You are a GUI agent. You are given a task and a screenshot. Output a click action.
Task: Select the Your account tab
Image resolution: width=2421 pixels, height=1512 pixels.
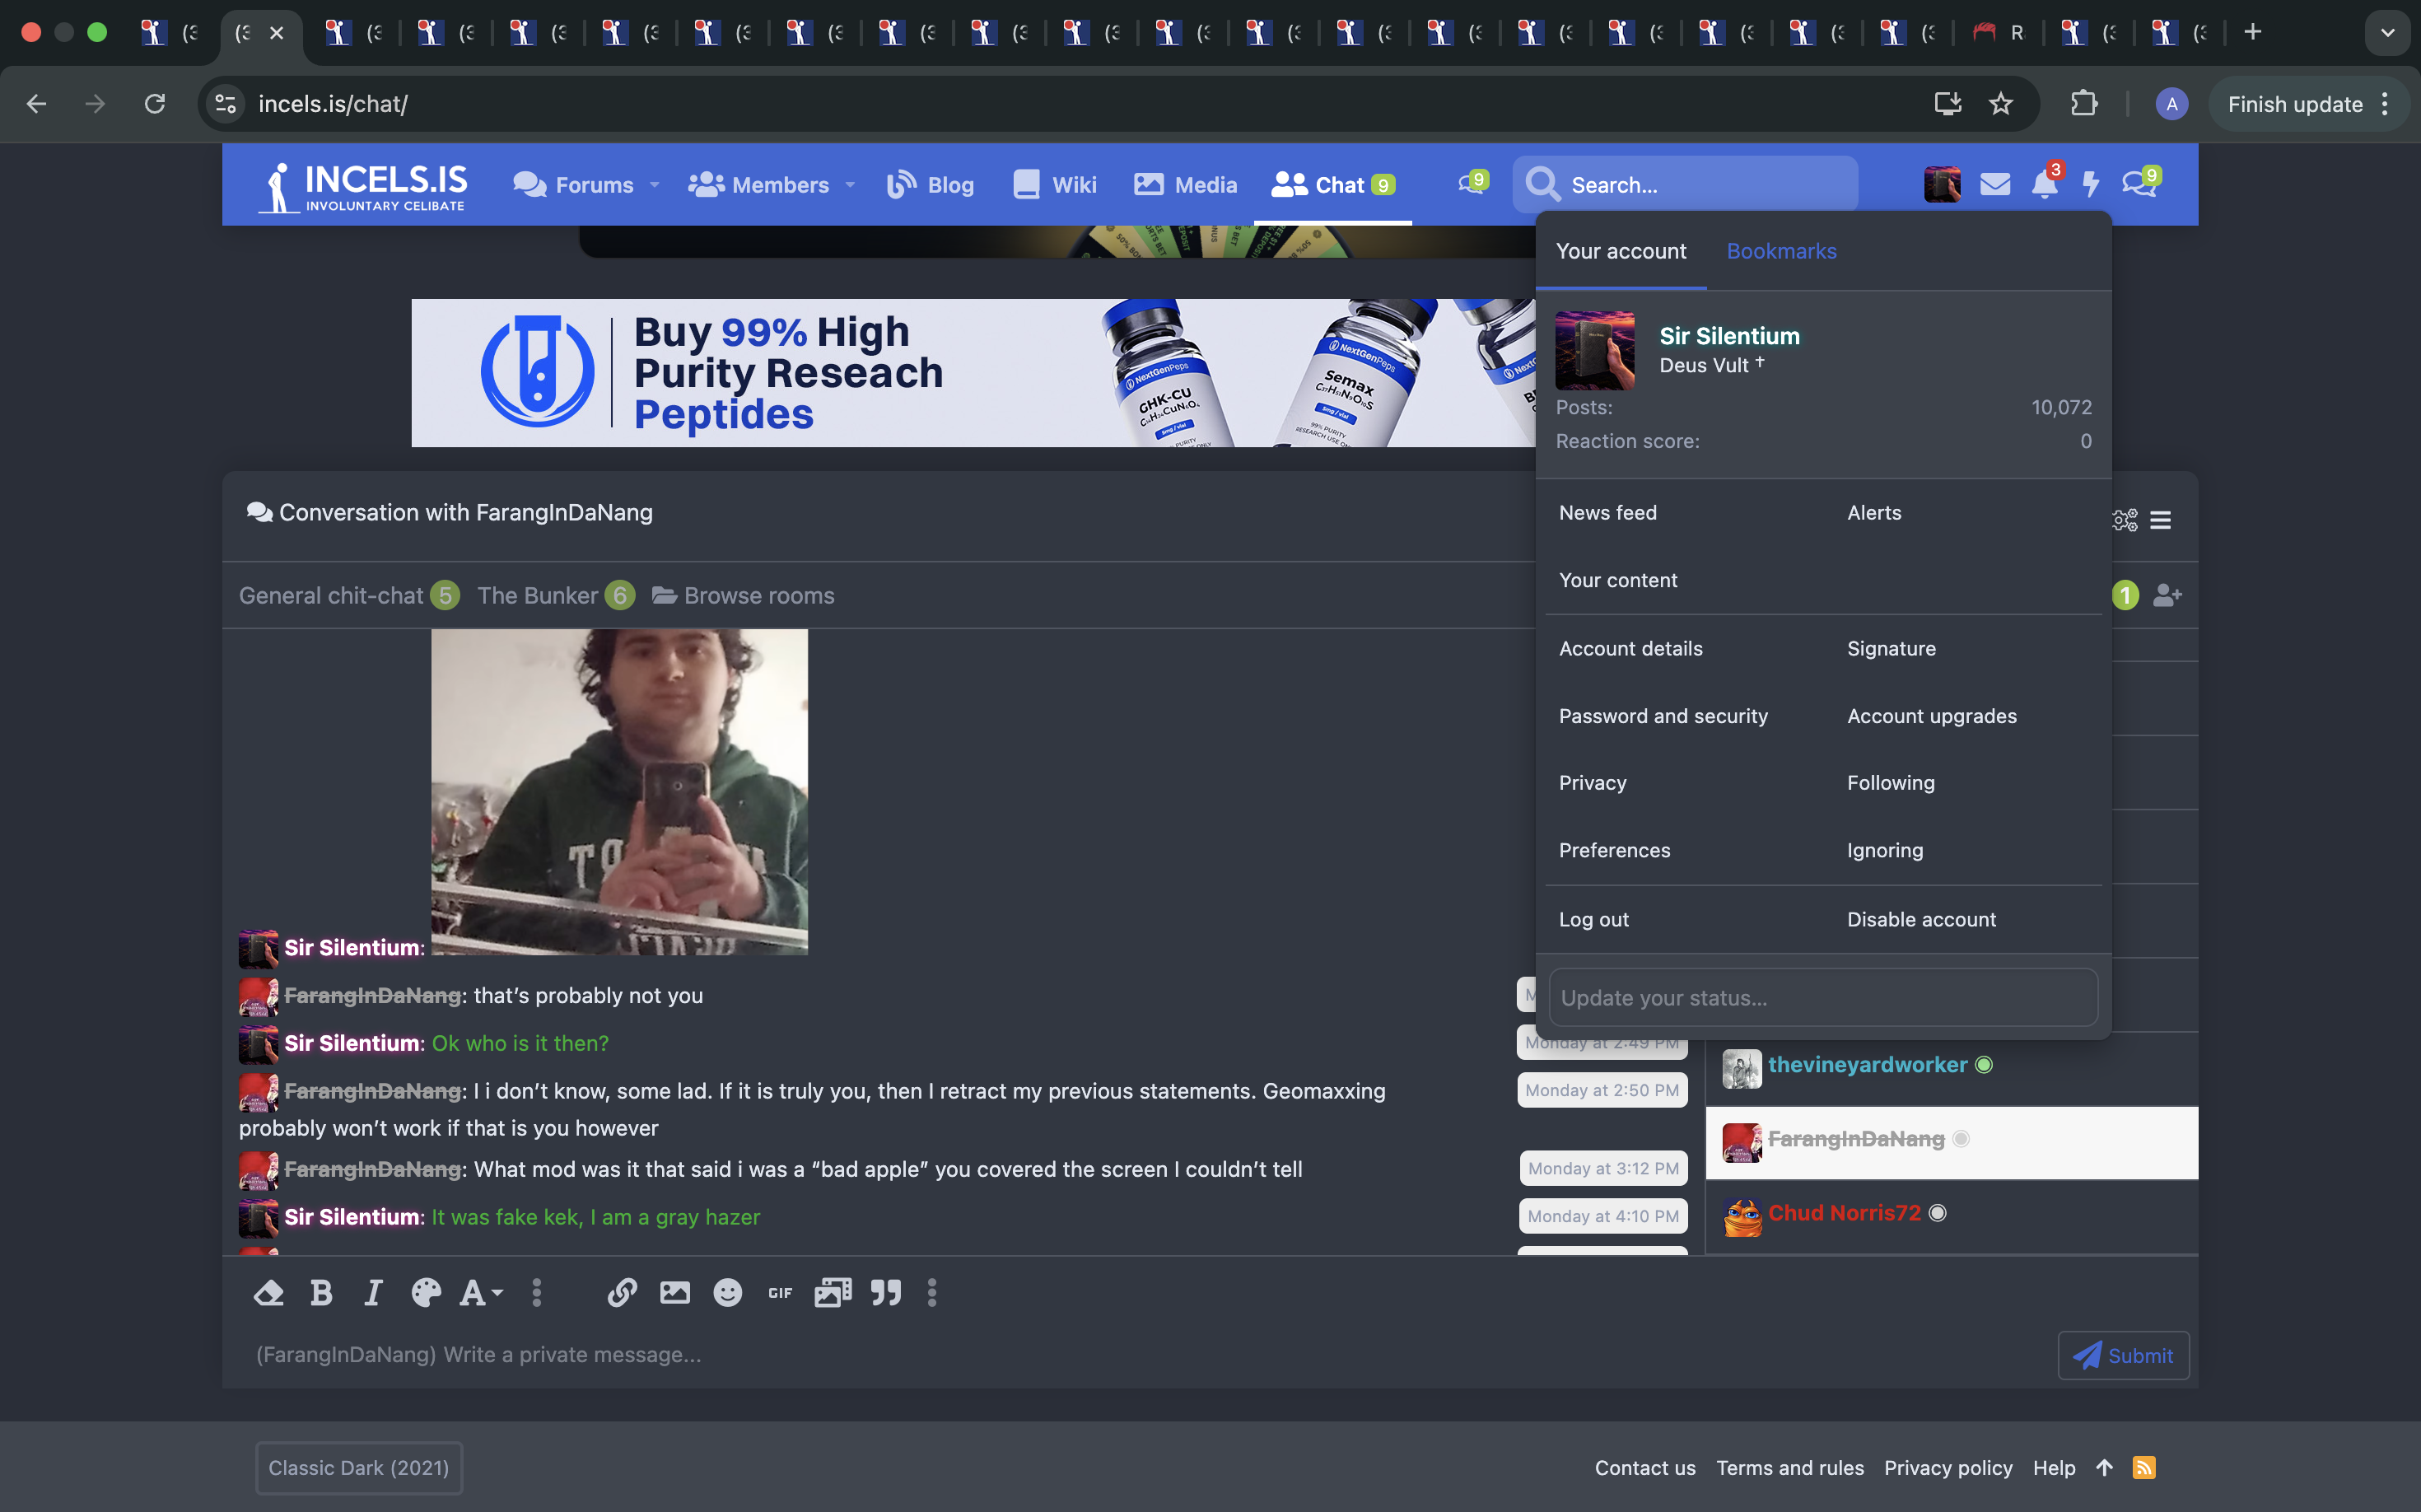click(x=1621, y=251)
